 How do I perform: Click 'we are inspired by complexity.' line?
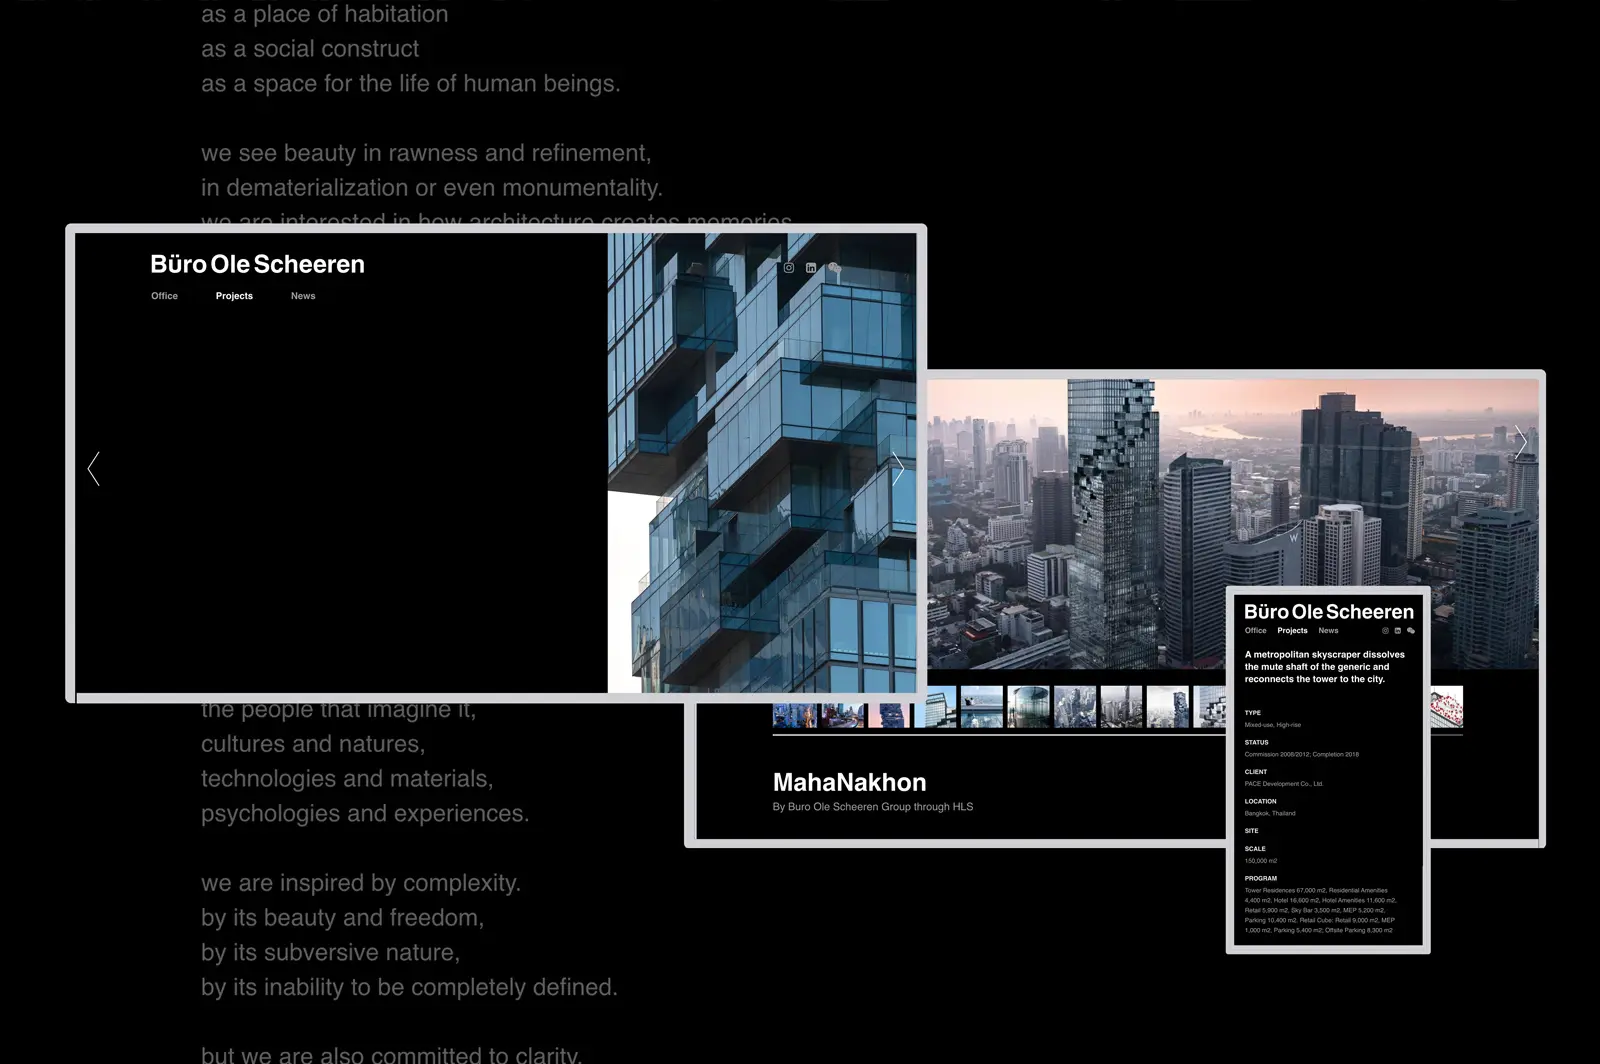361,883
